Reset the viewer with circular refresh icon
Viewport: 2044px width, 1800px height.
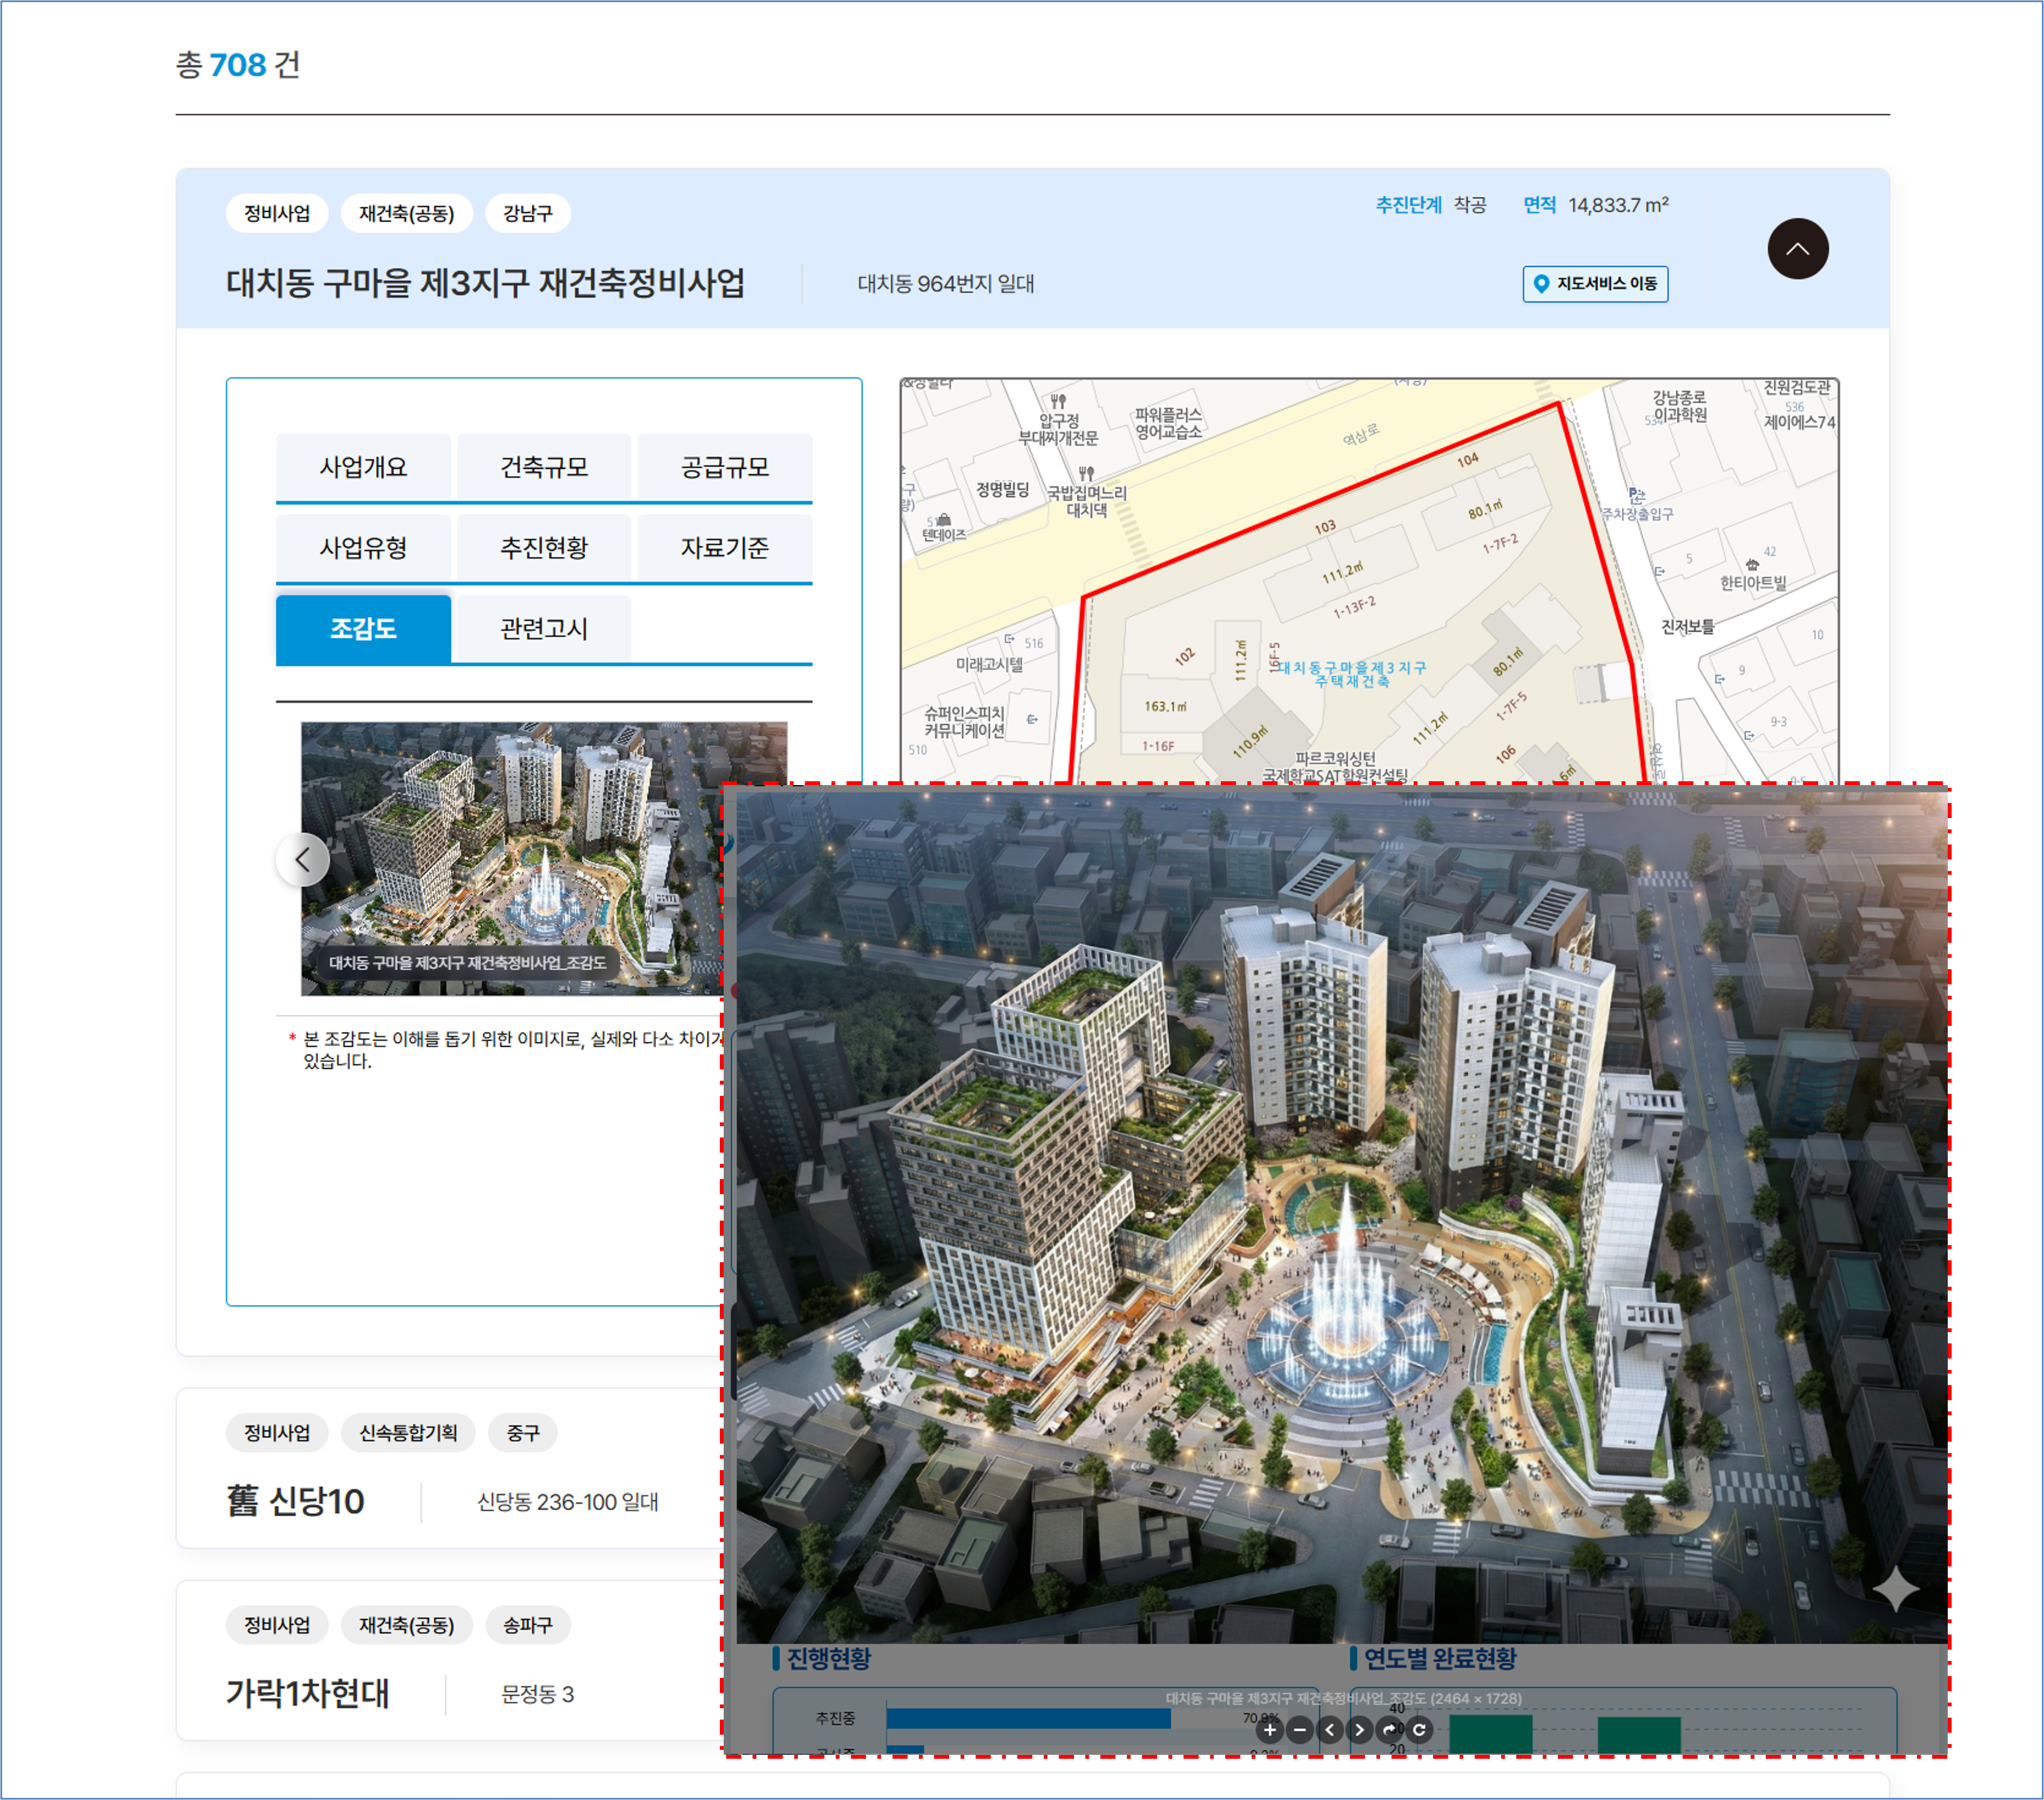click(x=1419, y=1729)
